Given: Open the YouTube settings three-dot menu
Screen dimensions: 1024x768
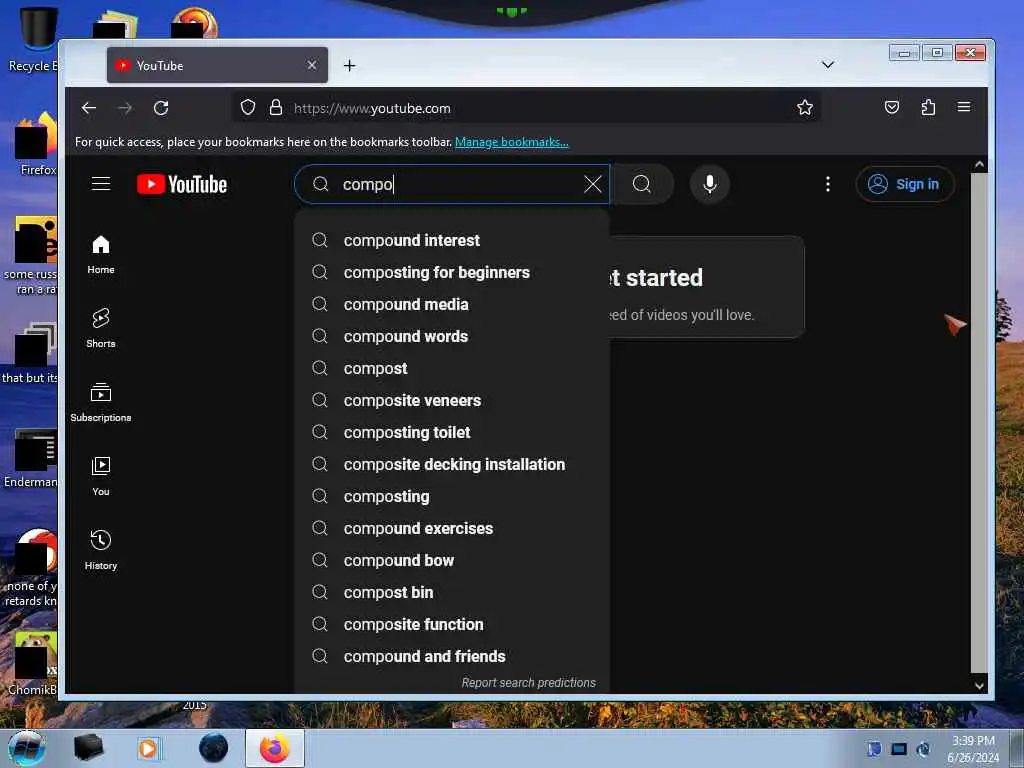Looking at the screenshot, I should pyautogui.click(x=827, y=184).
